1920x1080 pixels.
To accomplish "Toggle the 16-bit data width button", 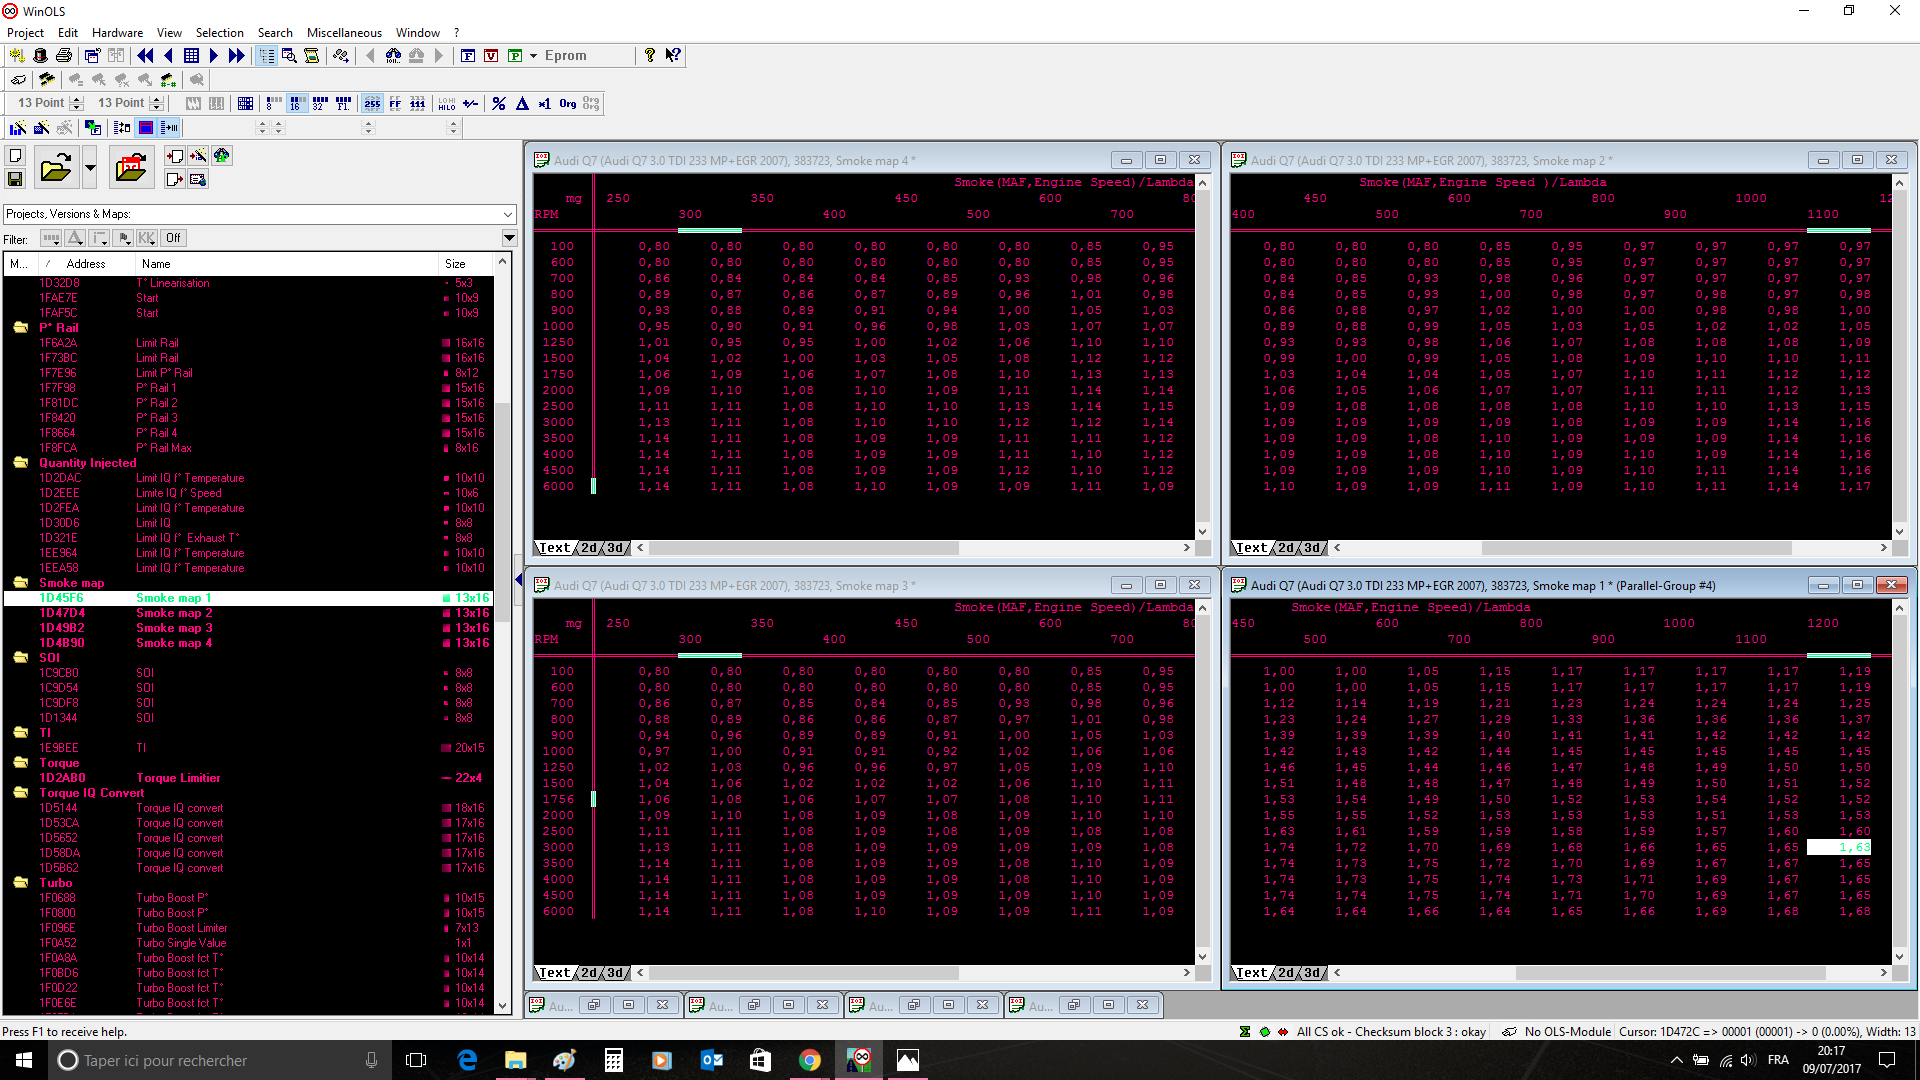I will [x=297, y=103].
